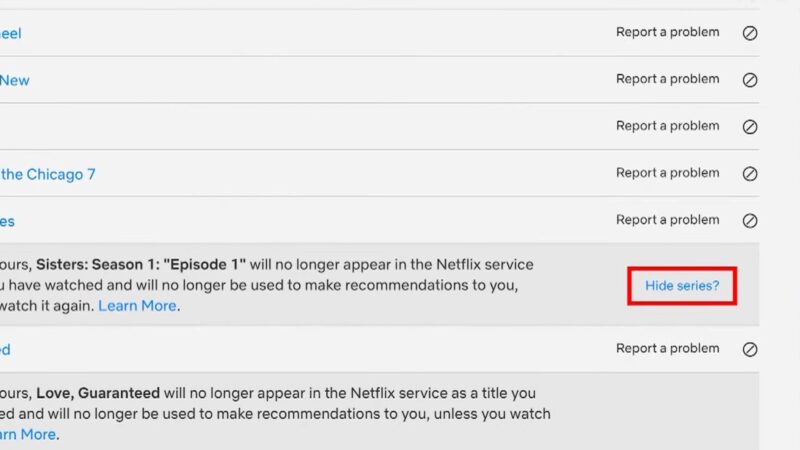This screenshot has height=450, width=800.
Task: Hide the row with no visible title
Action: (x=750, y=127)
